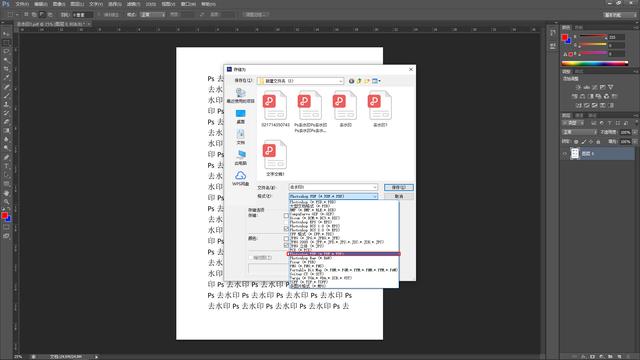Click the 保存 (Save) button

(399, 187)
